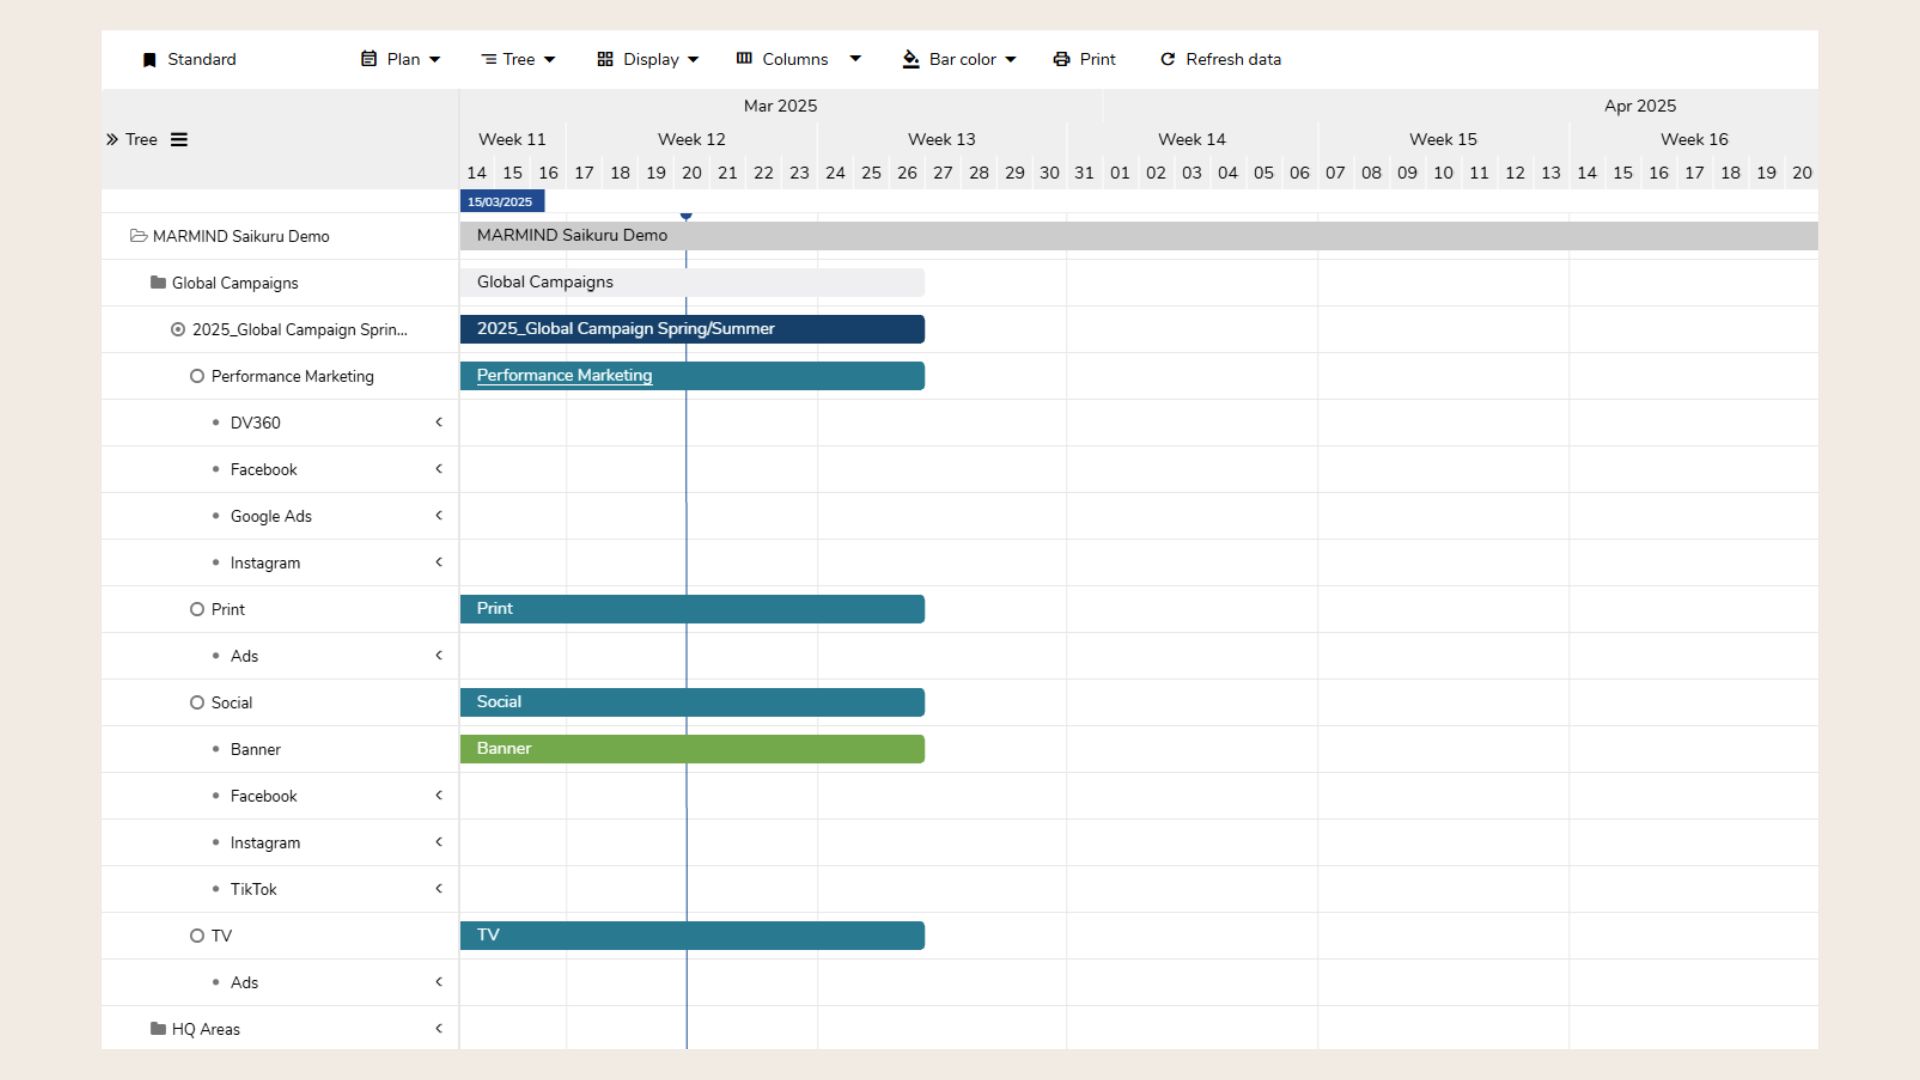The height and width of the screenshot is (1080, 1920).
Task: Click the folder icon beside Global Campaigns
Action: 156,283
